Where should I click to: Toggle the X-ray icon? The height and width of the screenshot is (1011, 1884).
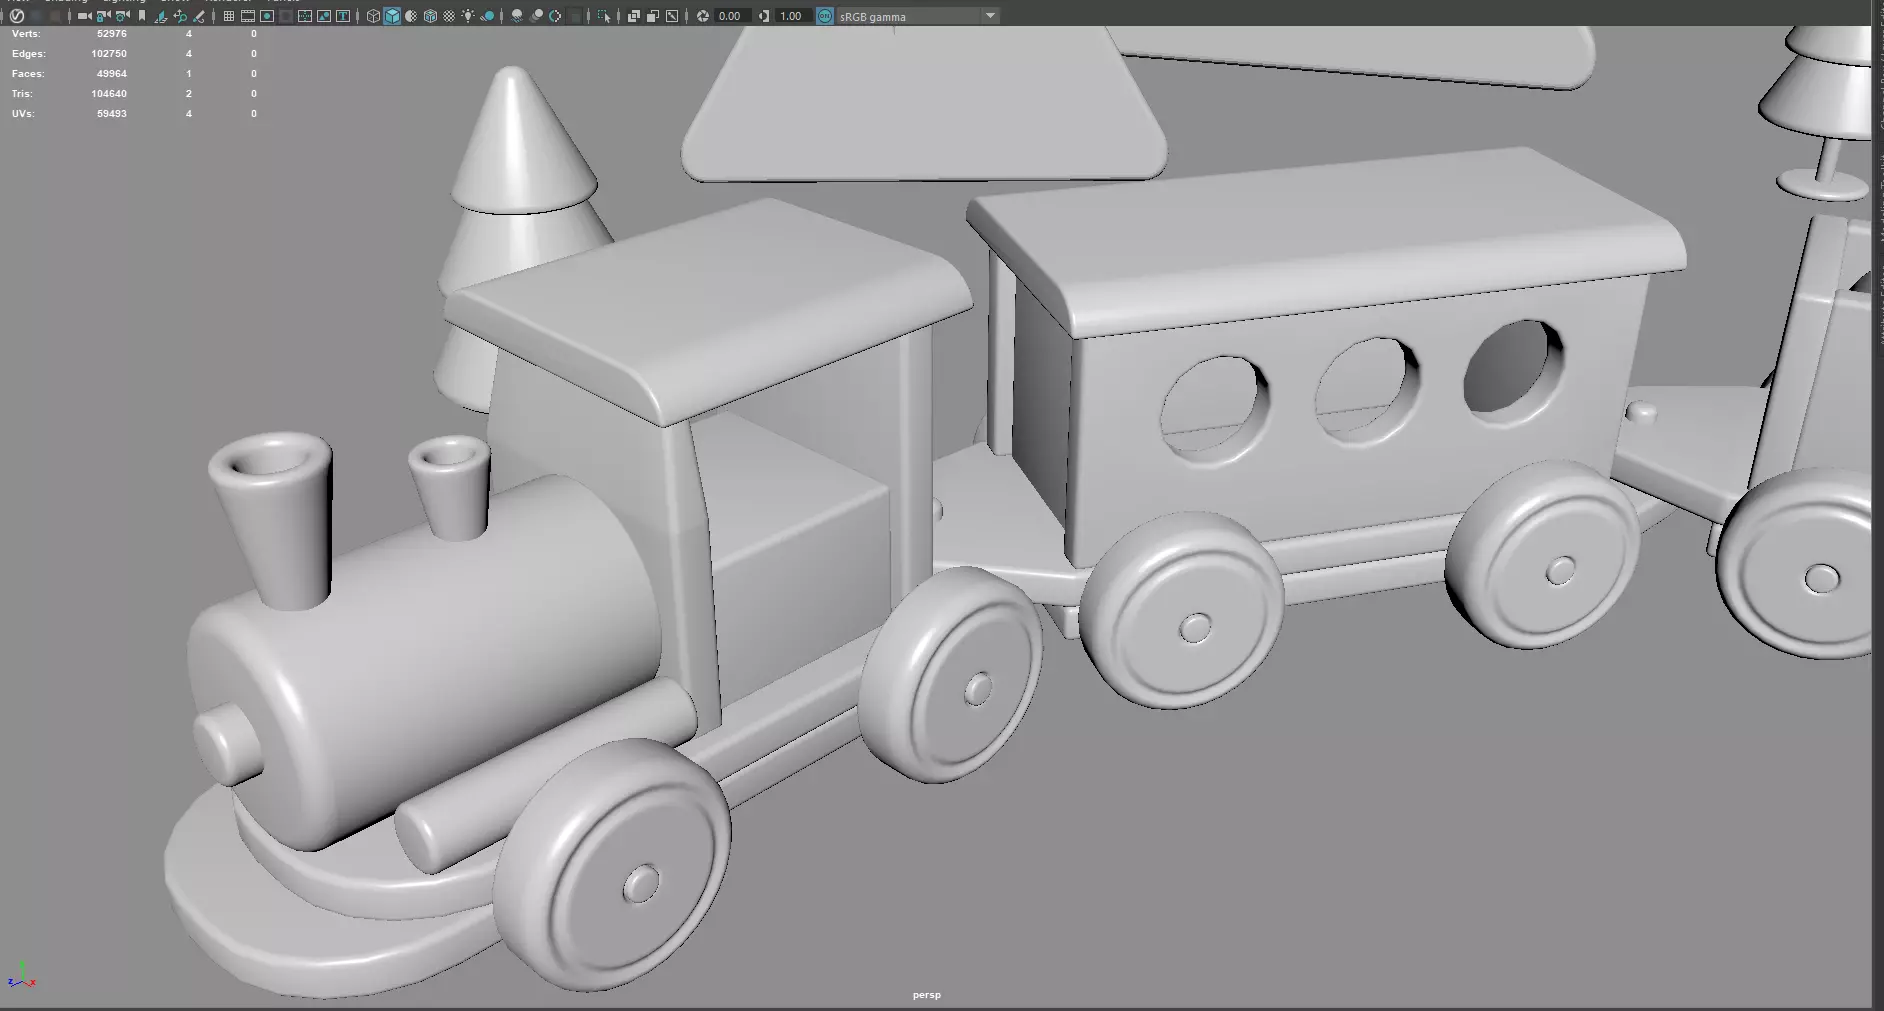tap(634, 16)
